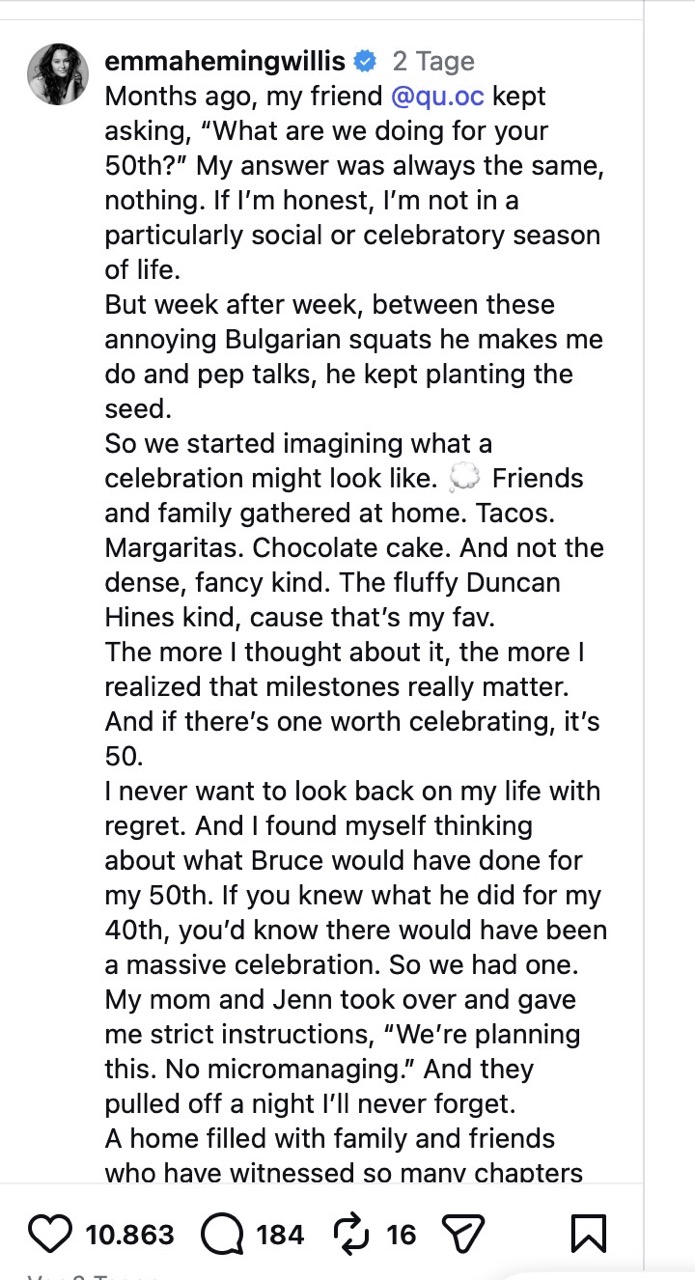View the 10.863 likes count
Image resolution: width=695 pixels, height=1280 pixels.
(130, 1235)
